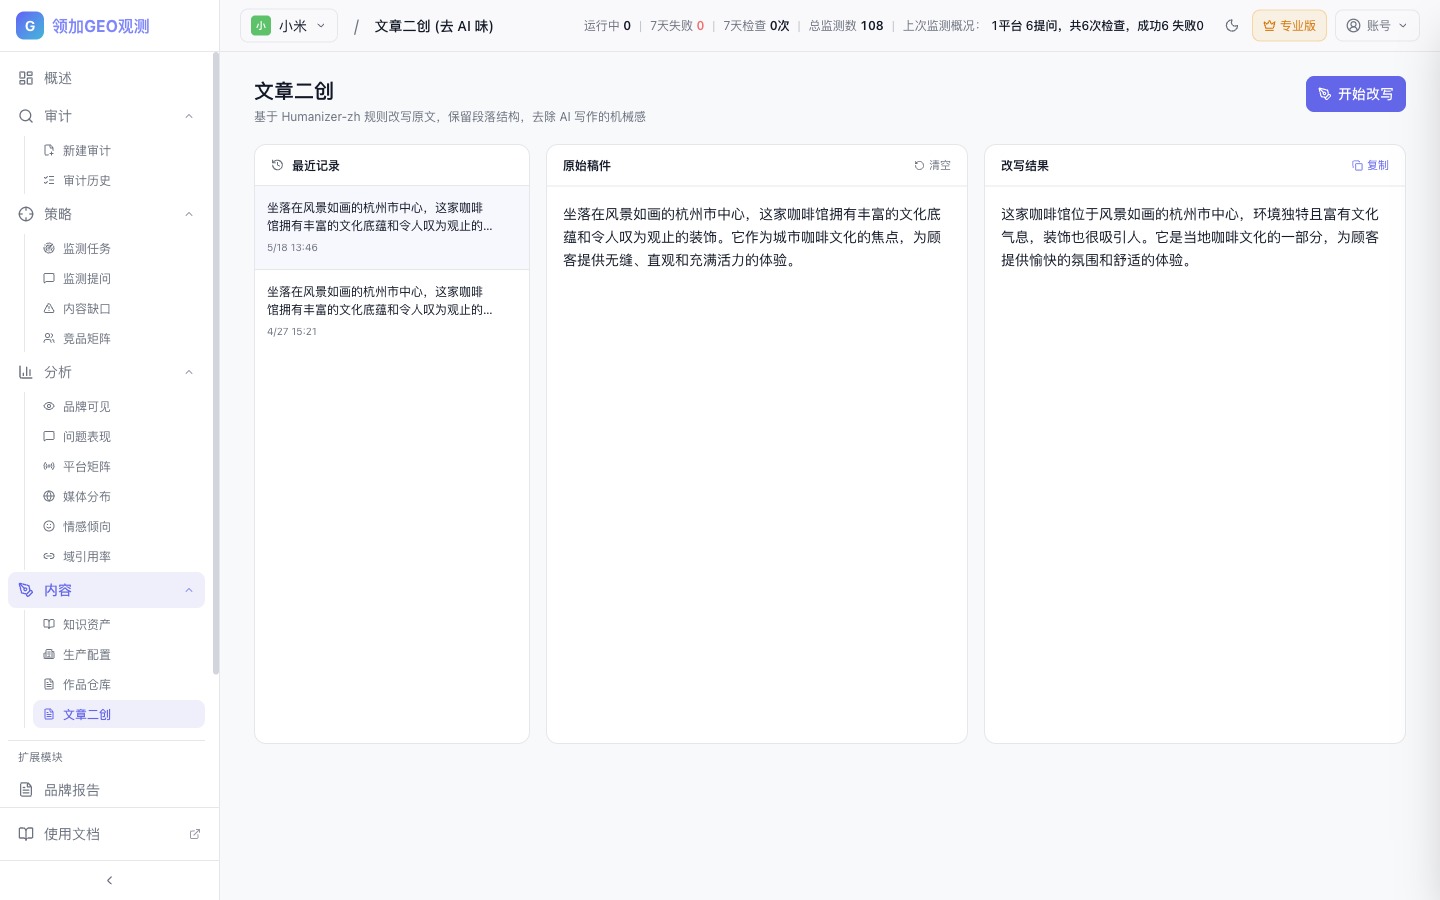Open the 小米 brand dropdown

coord(289,26)
